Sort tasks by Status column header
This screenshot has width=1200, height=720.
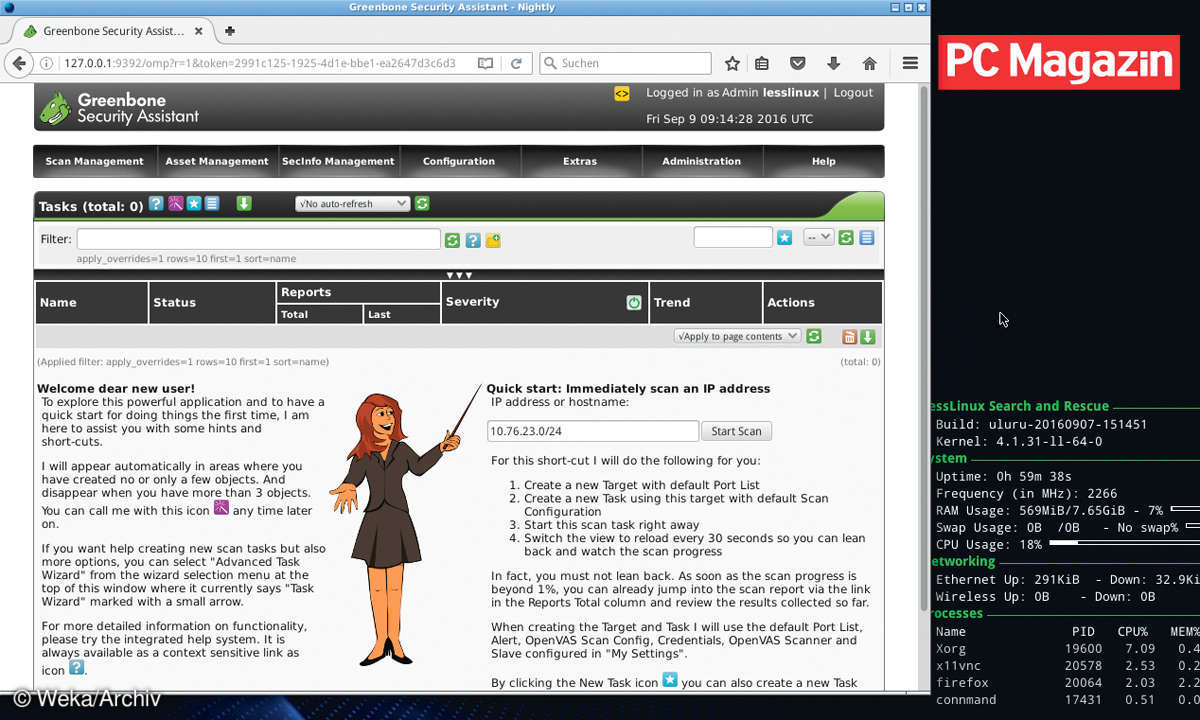pos(174,303)
